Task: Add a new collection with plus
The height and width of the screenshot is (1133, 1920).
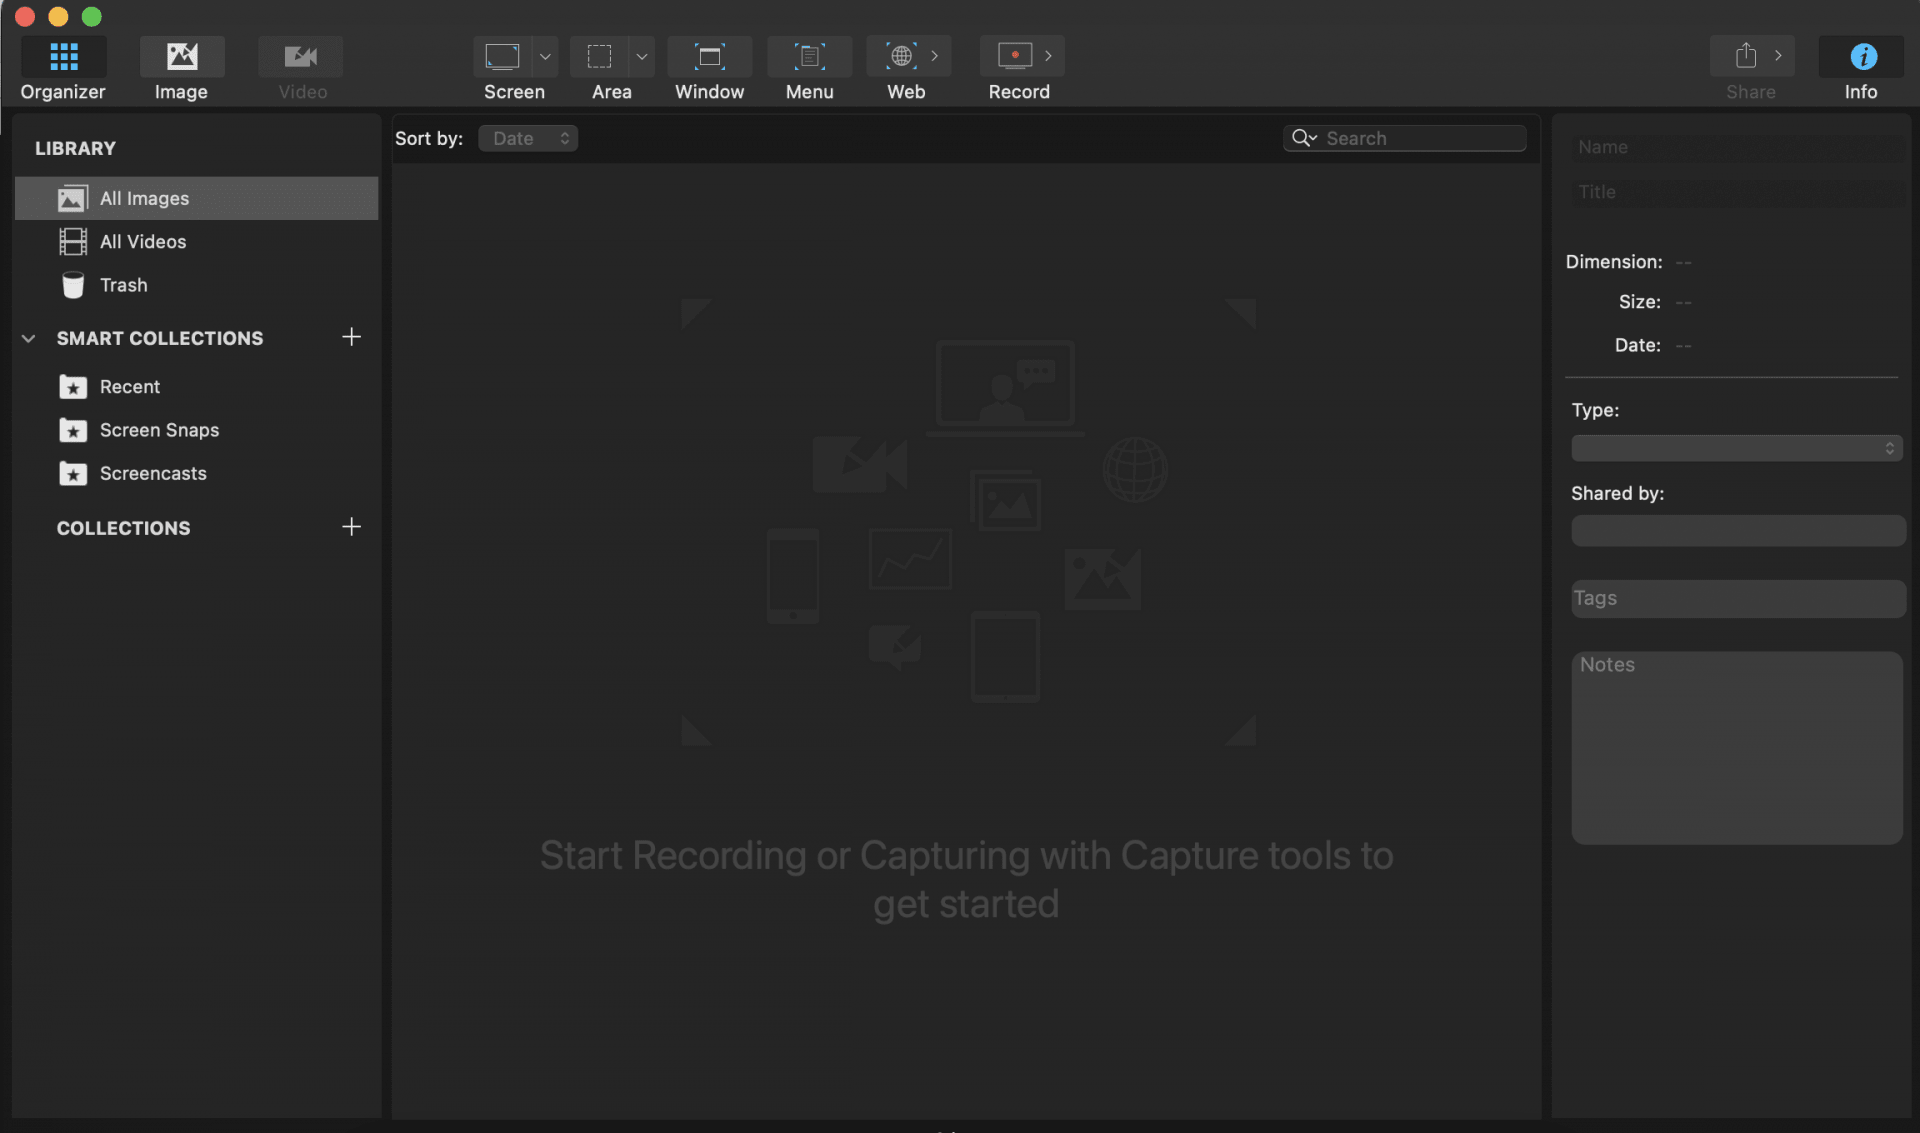Action: tap(351, 527)
